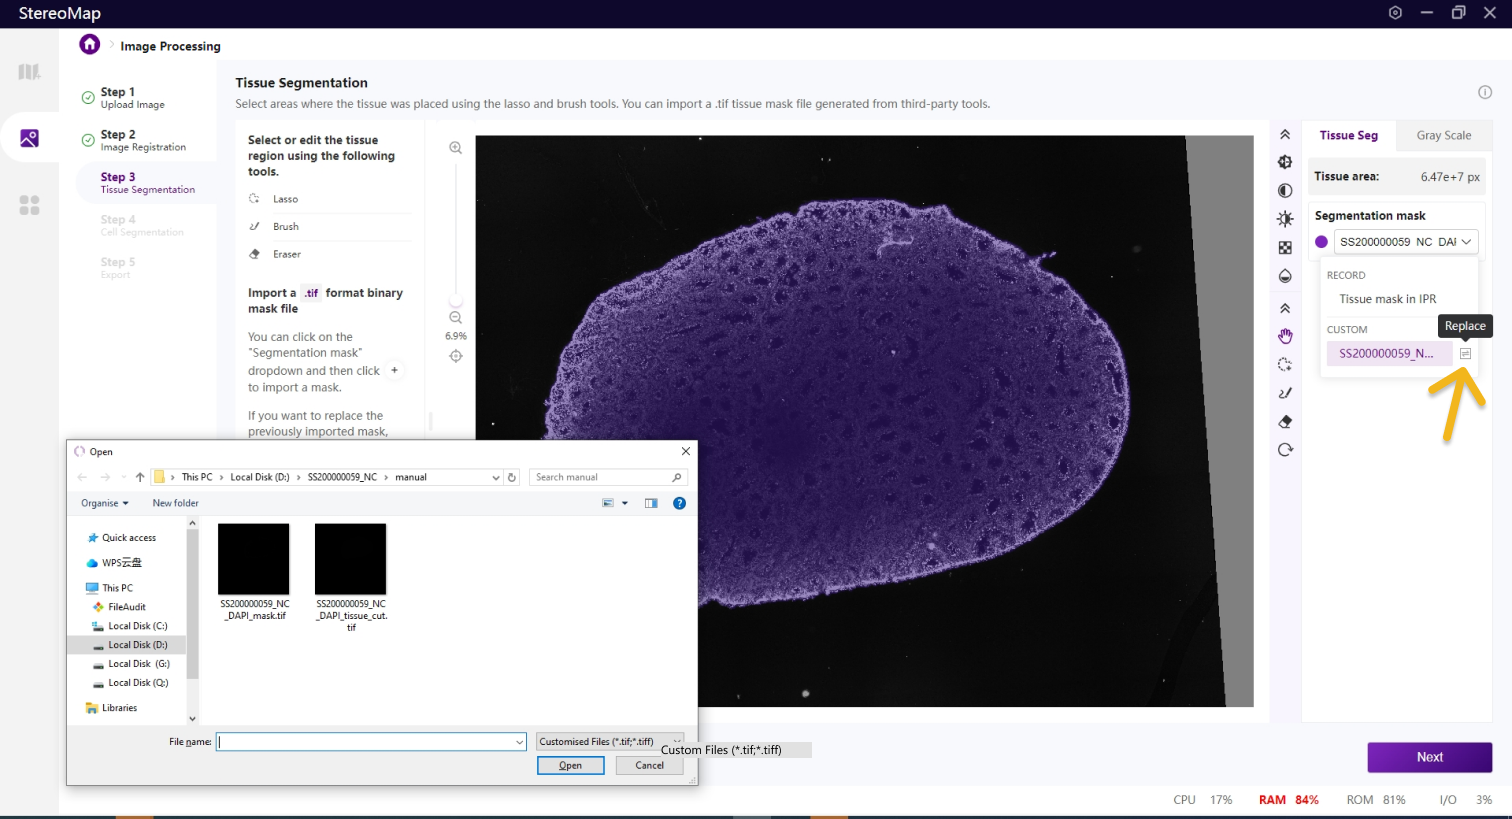Select the lasso tool in vertical toolbar
Image resolution: width=1512 pixels, height=819 pixels.
(1285, 365)
